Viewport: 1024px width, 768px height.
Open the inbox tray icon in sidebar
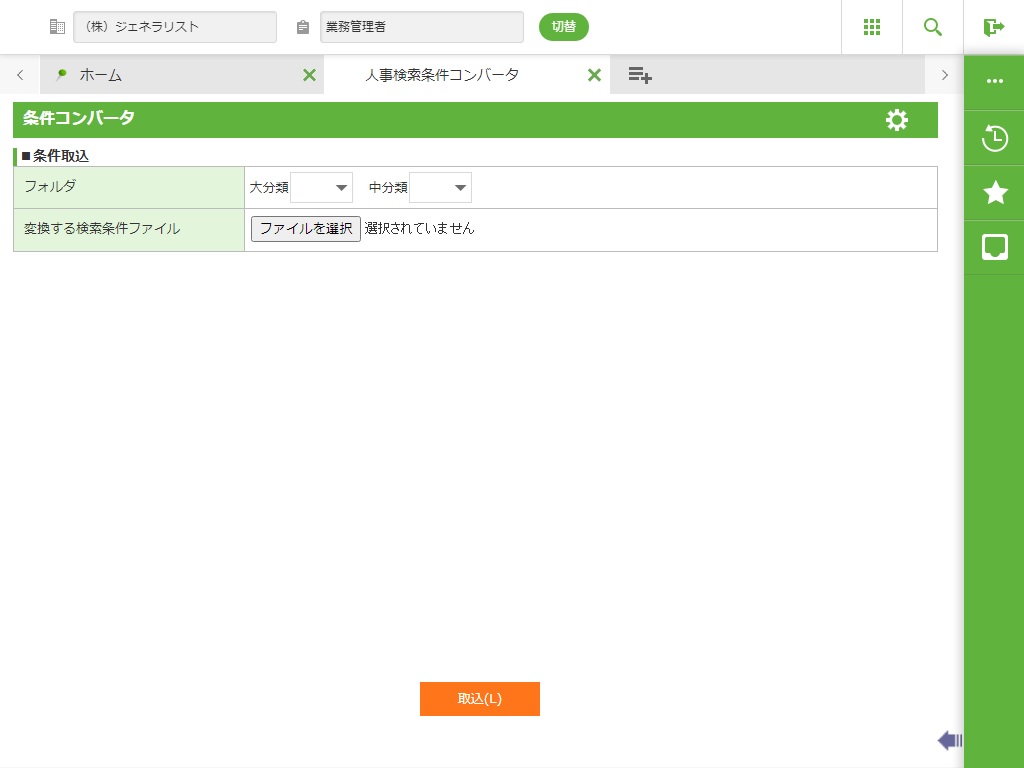(x=995, y=247)
